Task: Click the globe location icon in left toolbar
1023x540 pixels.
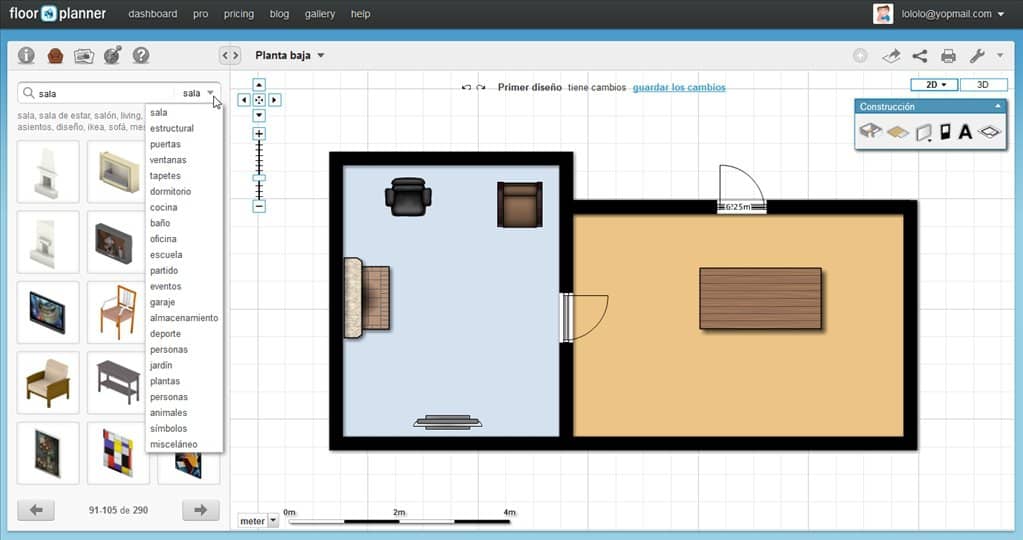Action: click(x=112, y=55)
